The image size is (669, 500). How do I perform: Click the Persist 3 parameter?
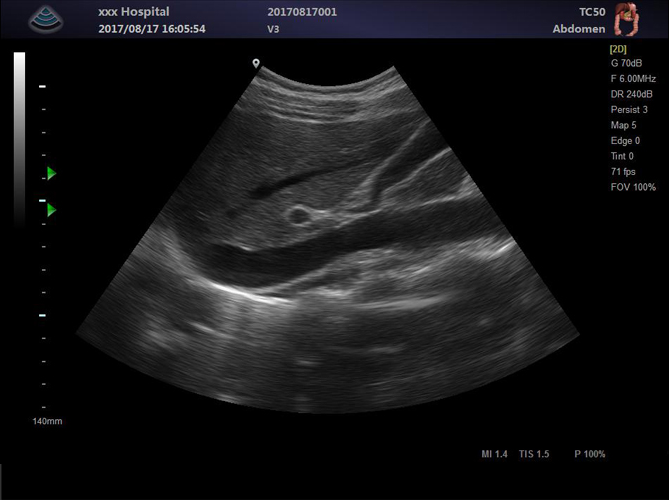[629, 110]
